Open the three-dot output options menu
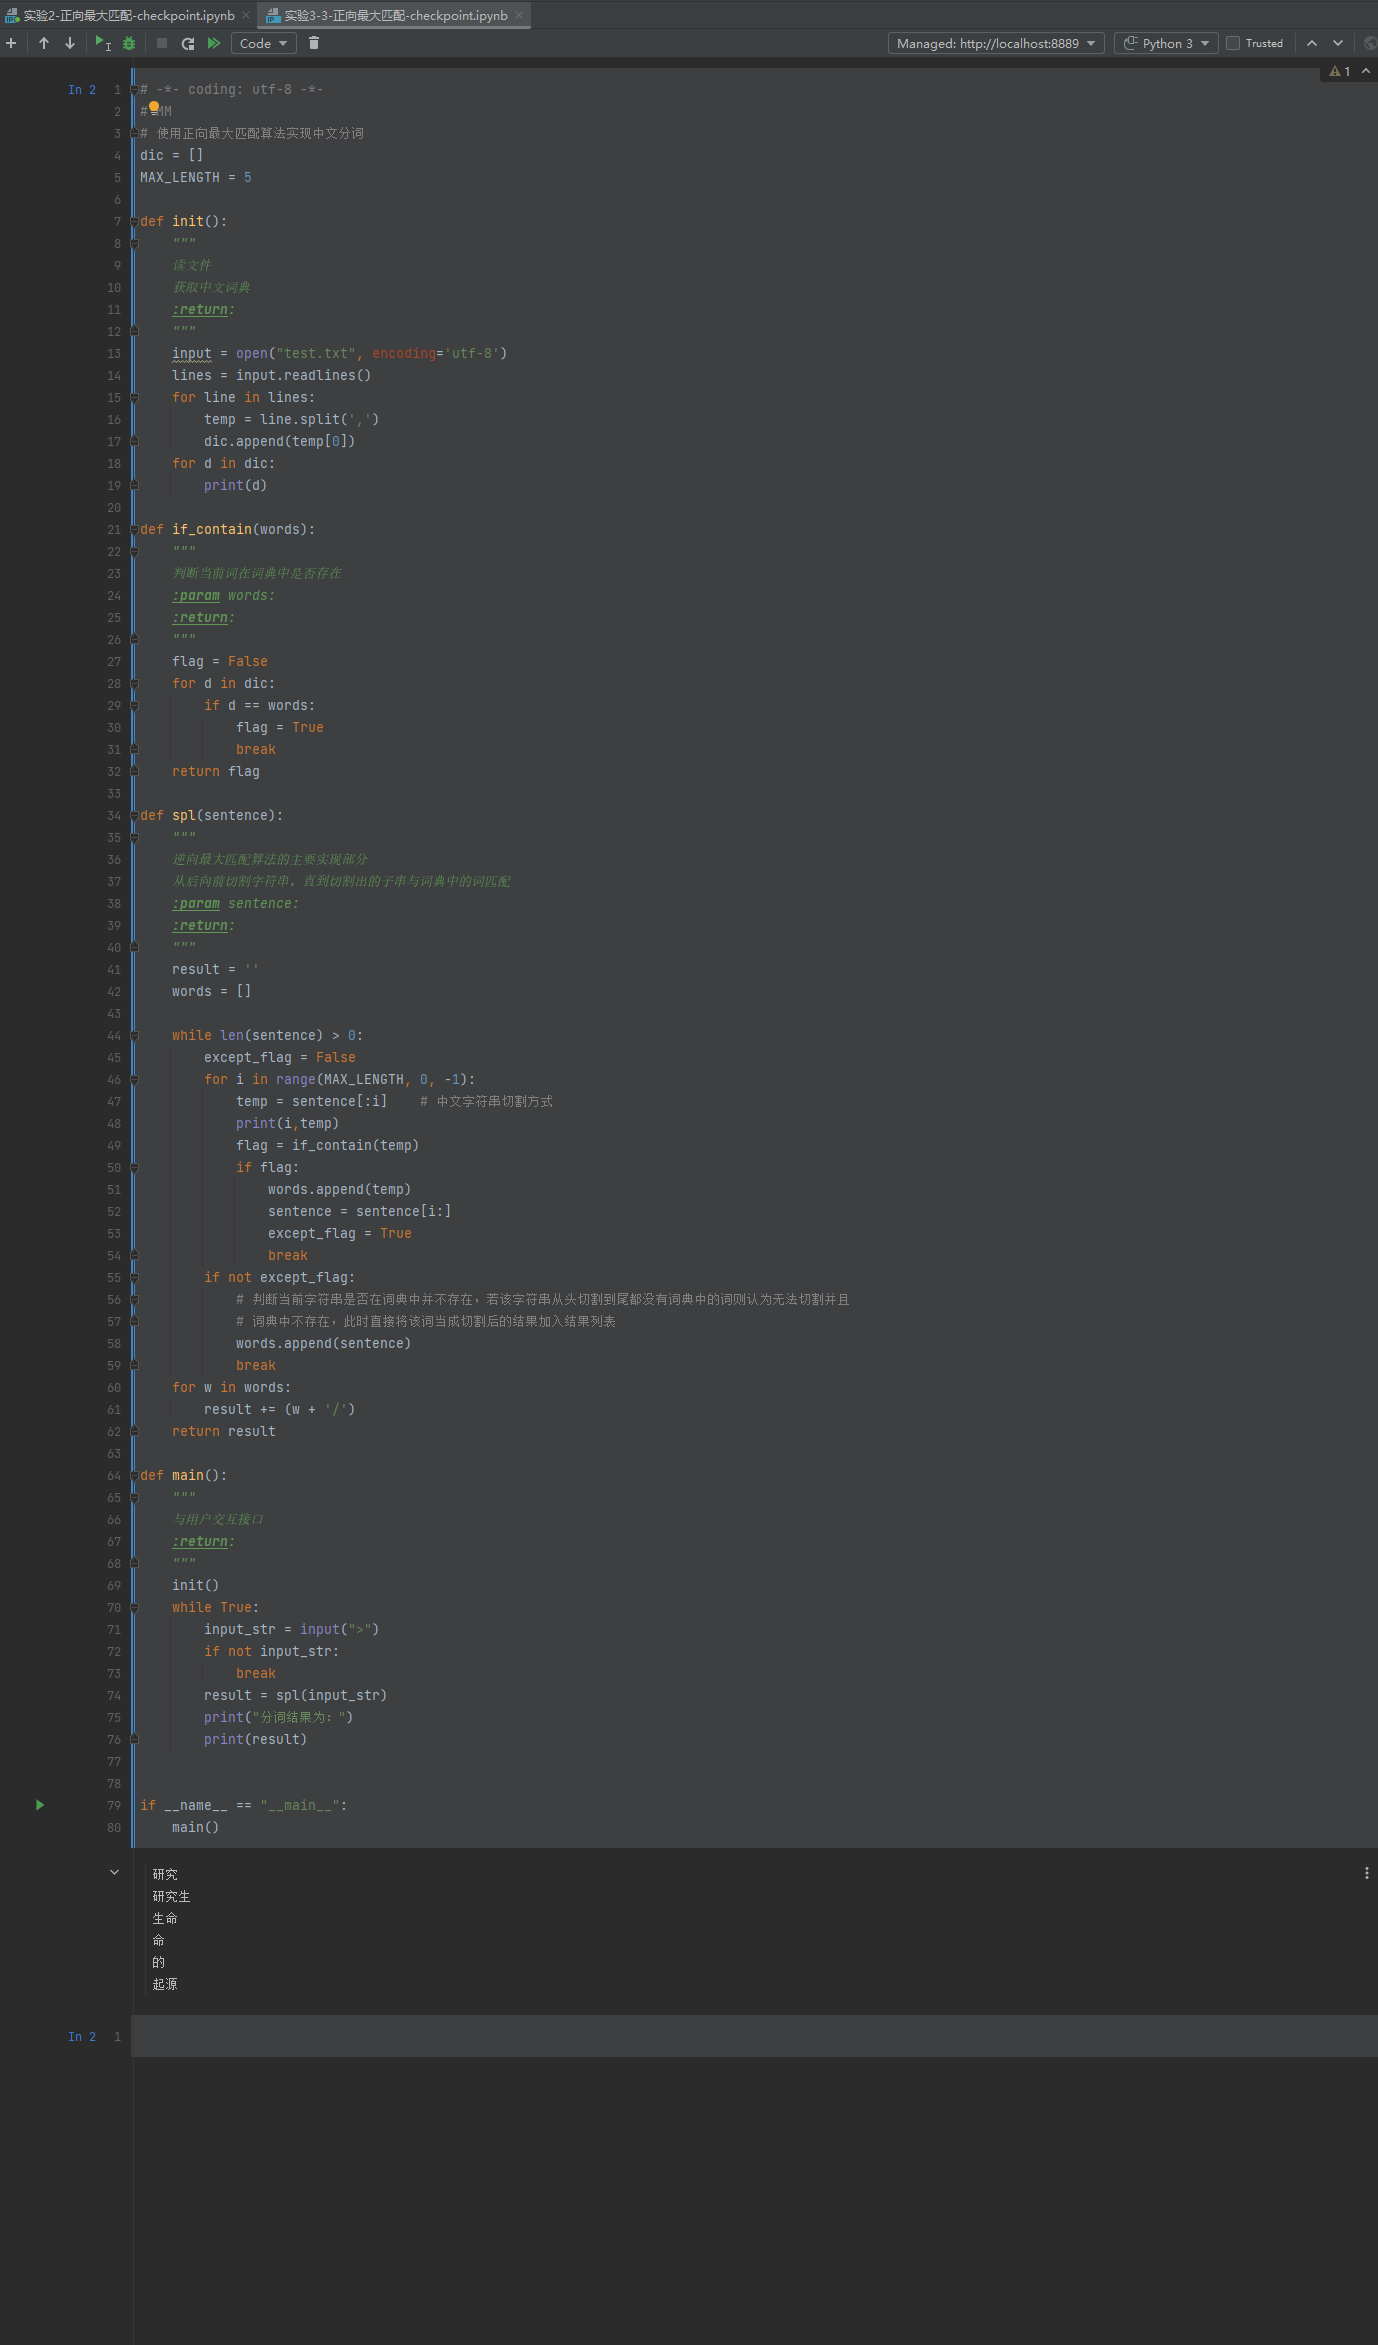 (1367, 1873)
